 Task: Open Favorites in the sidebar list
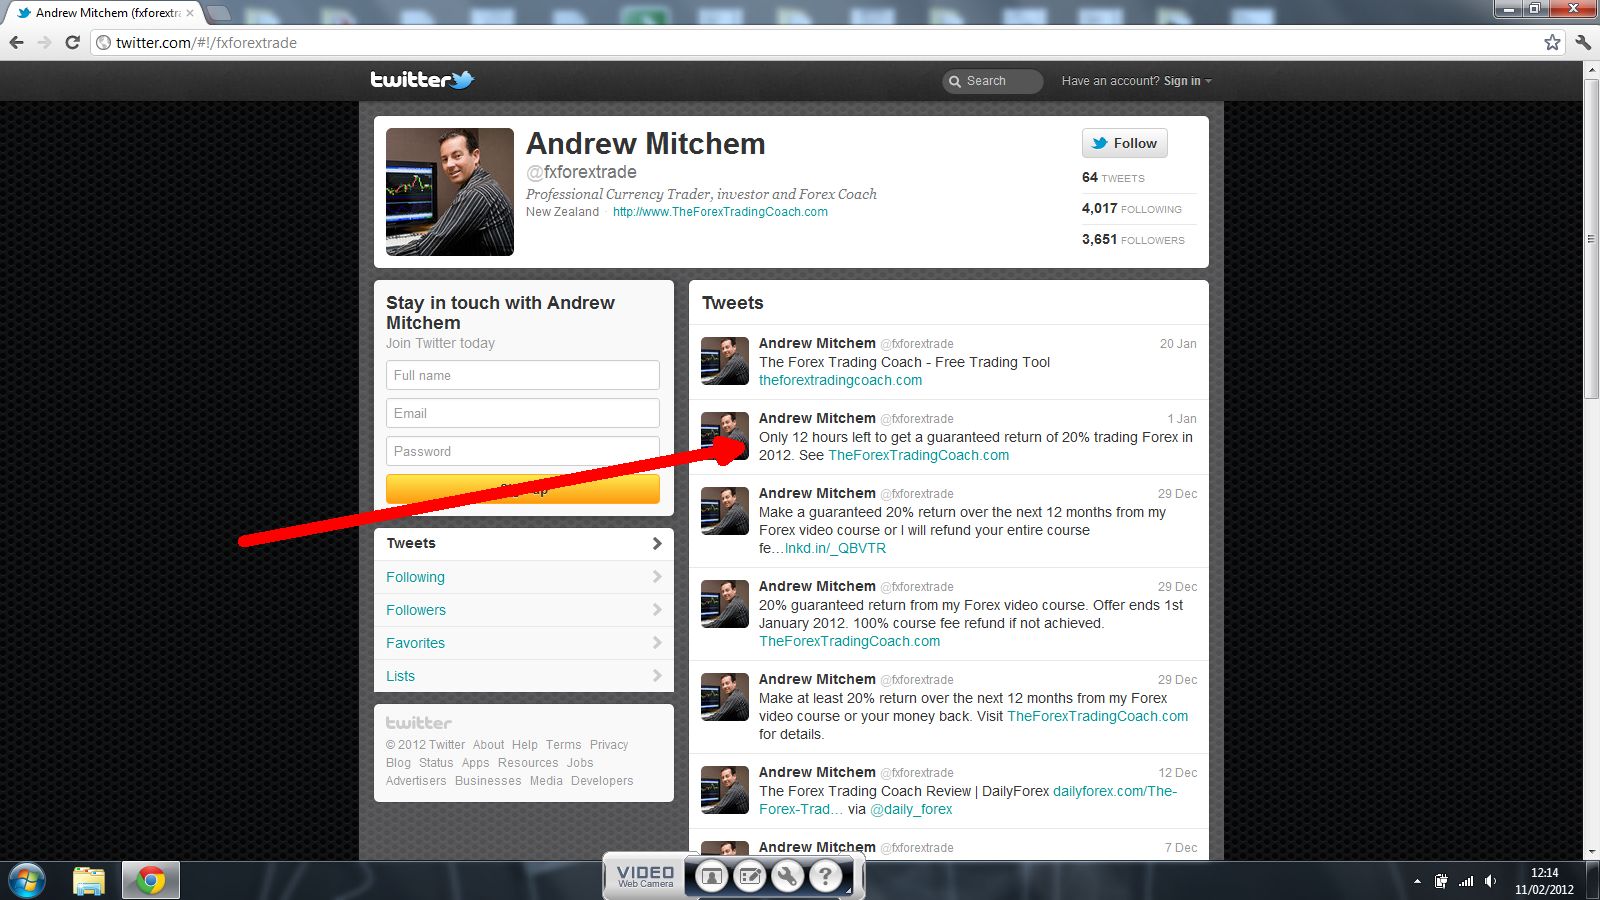click(x=524, y=643)
